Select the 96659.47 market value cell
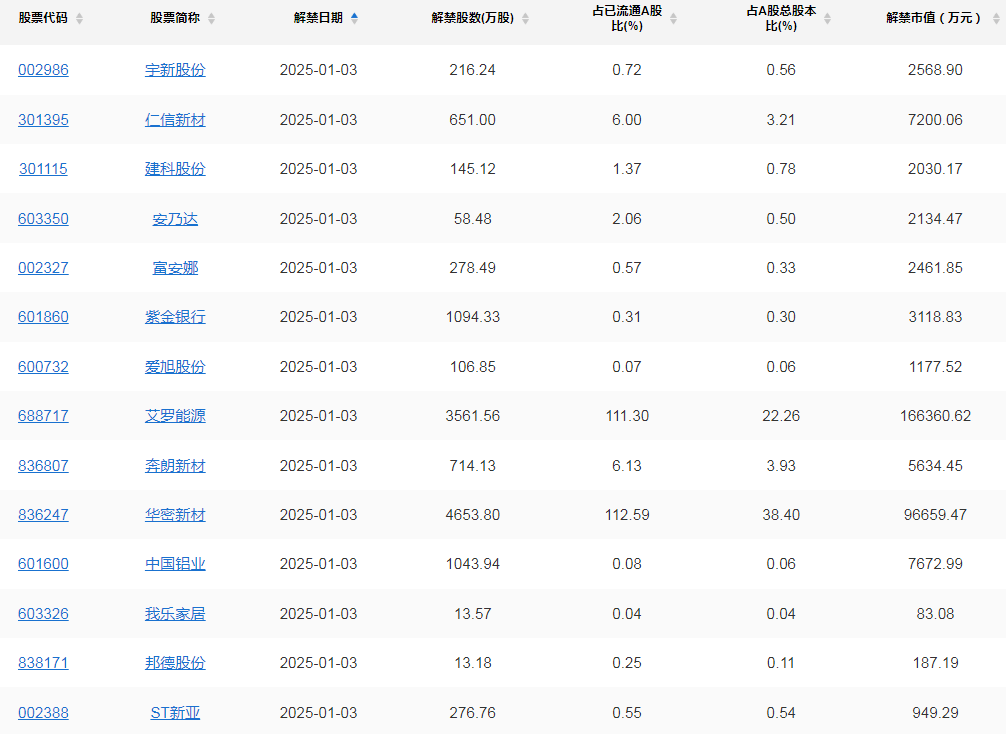 (935, 515)
